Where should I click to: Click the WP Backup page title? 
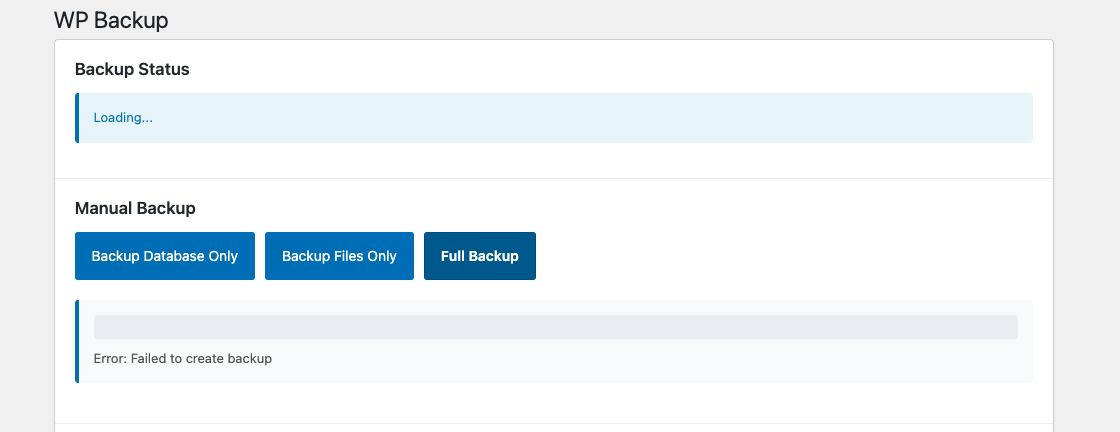pos(111,20)
